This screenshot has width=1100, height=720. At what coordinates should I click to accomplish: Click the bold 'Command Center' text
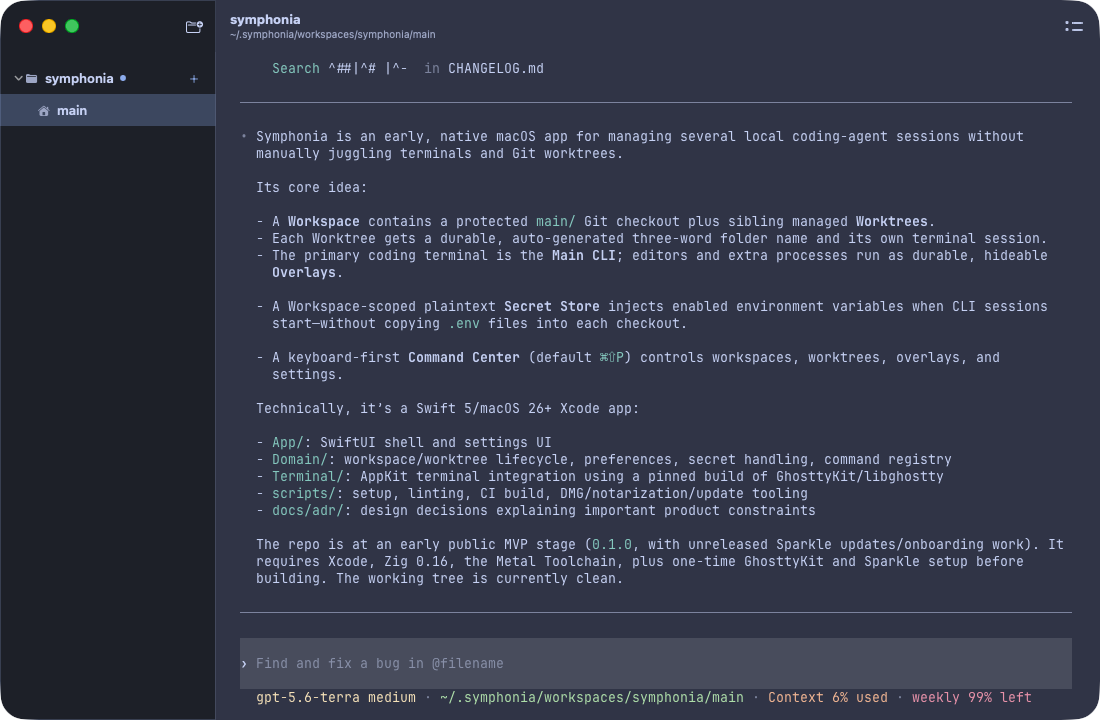pyautogui.click(x=464, y=357)
